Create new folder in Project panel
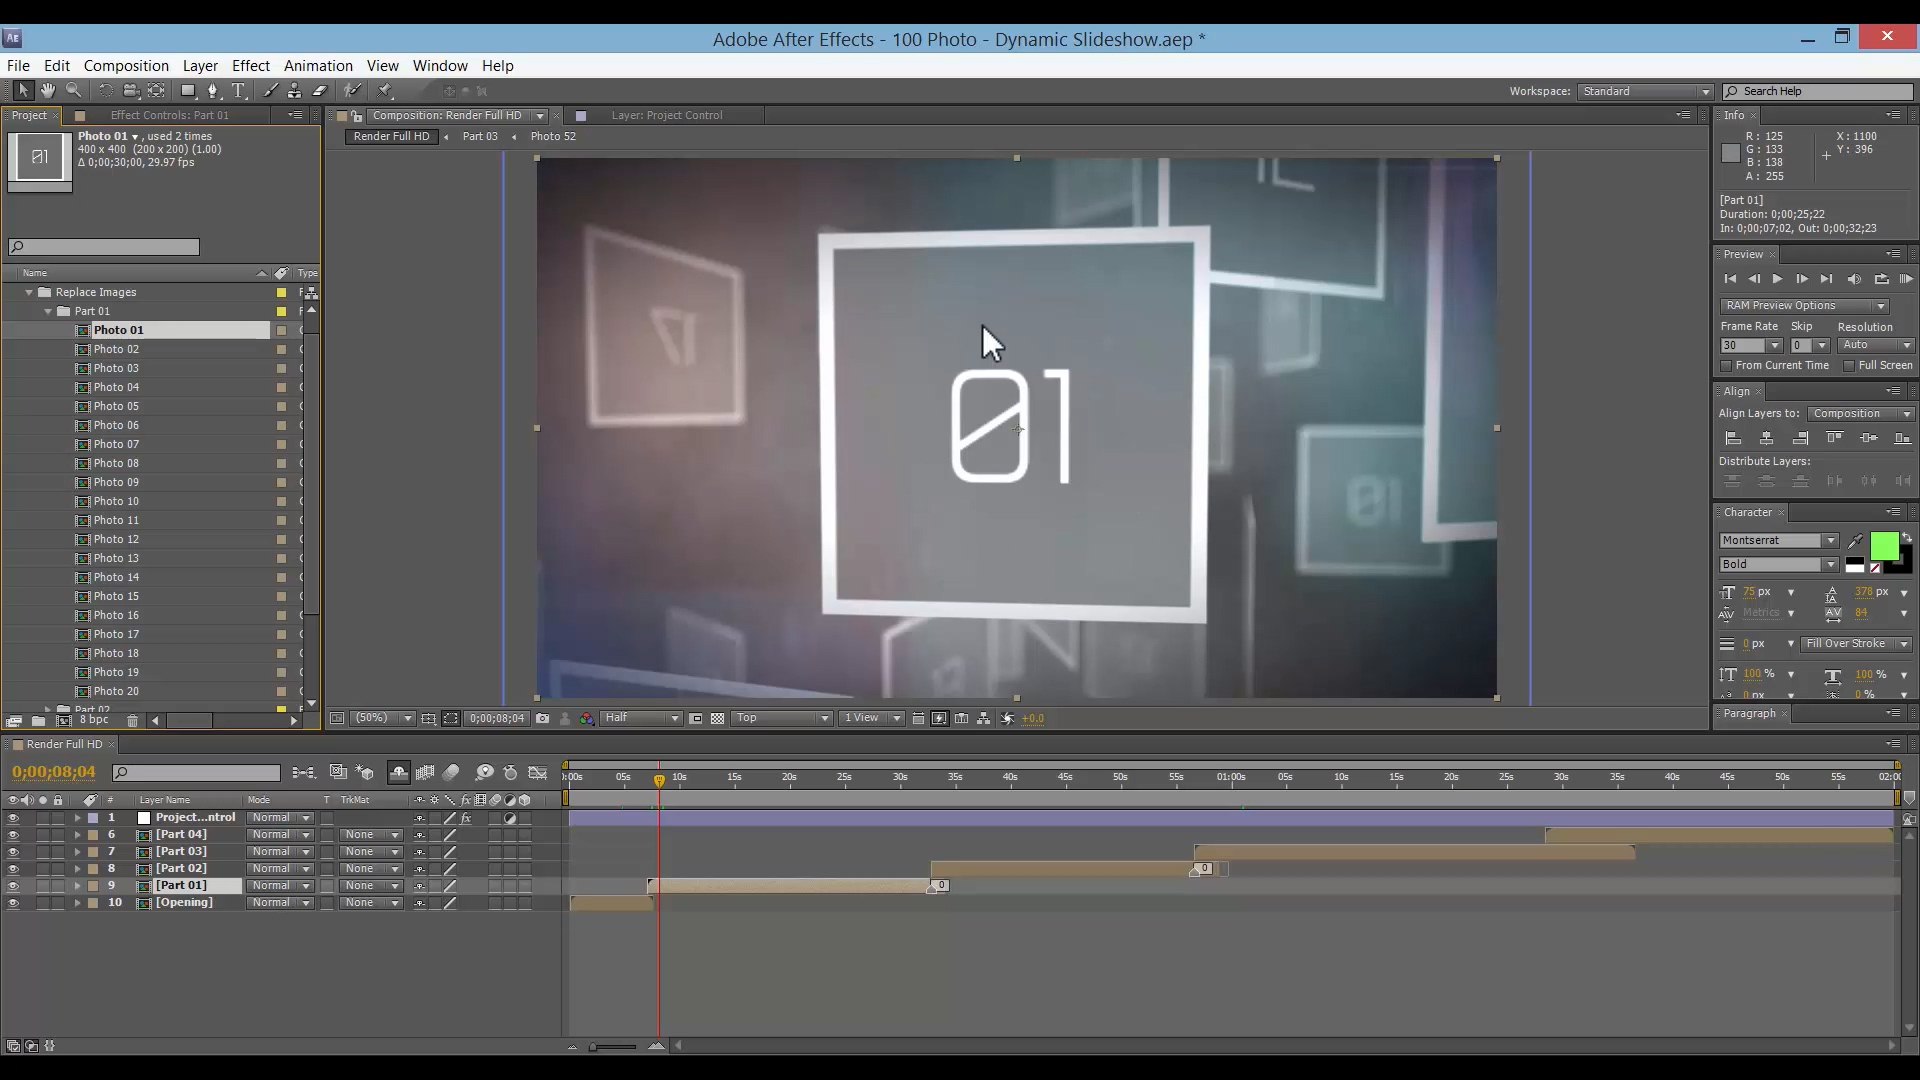The width and height of the screenshot is (1920, 1080). tap(38, 720)
